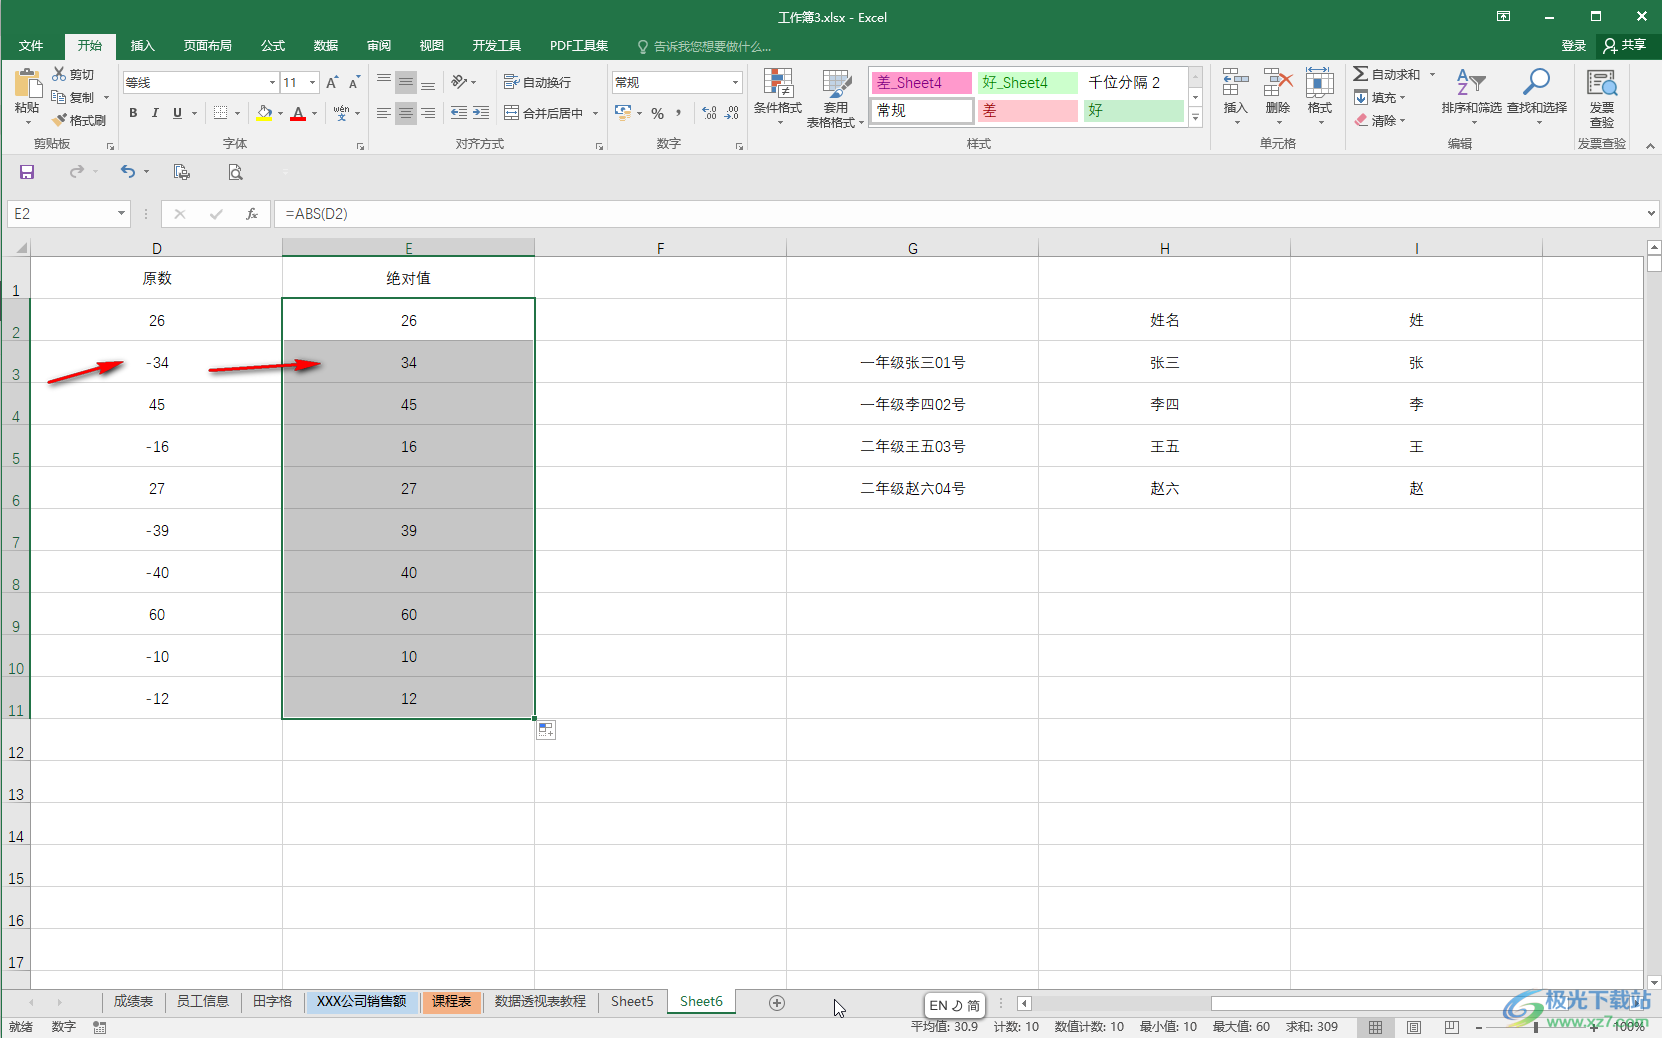Open Sheet5 worksheet tab
The width and height of the screenshot is (1662, 1038).
tap(632, 1001)
